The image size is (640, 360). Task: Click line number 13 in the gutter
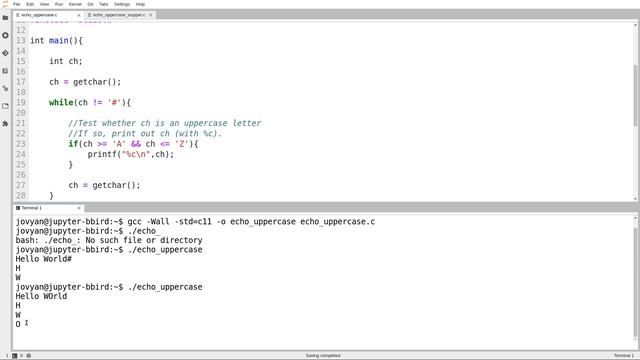click(21, 40)
